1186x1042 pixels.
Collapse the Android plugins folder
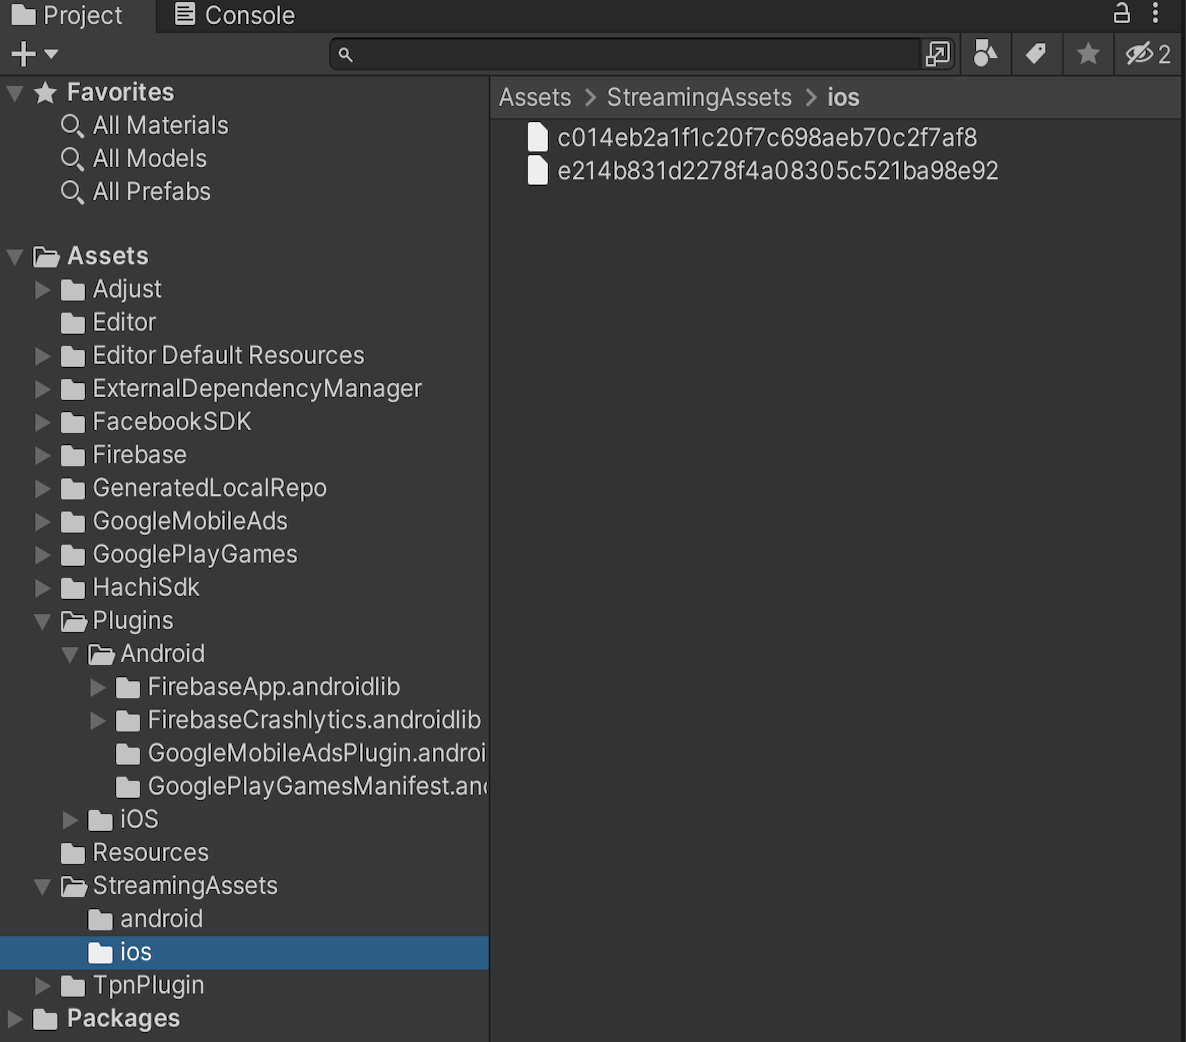click(x=70, y=655)
